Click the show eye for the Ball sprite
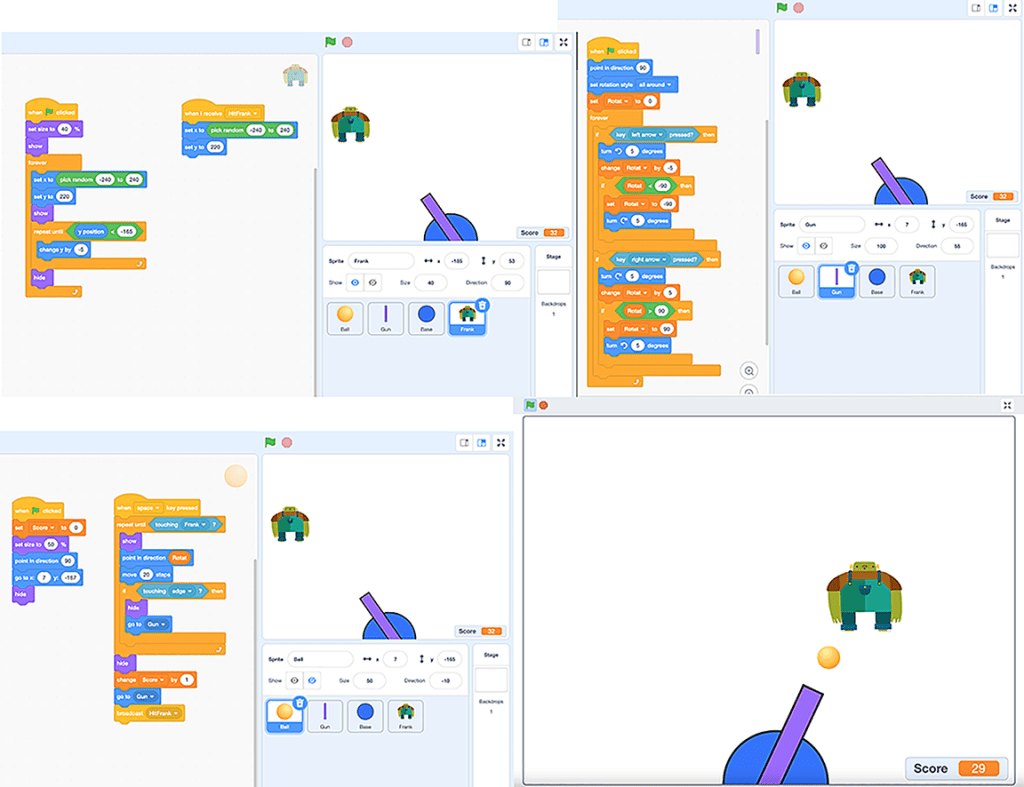The height and width of the screenshot is (787, 1024). [294, 680]
